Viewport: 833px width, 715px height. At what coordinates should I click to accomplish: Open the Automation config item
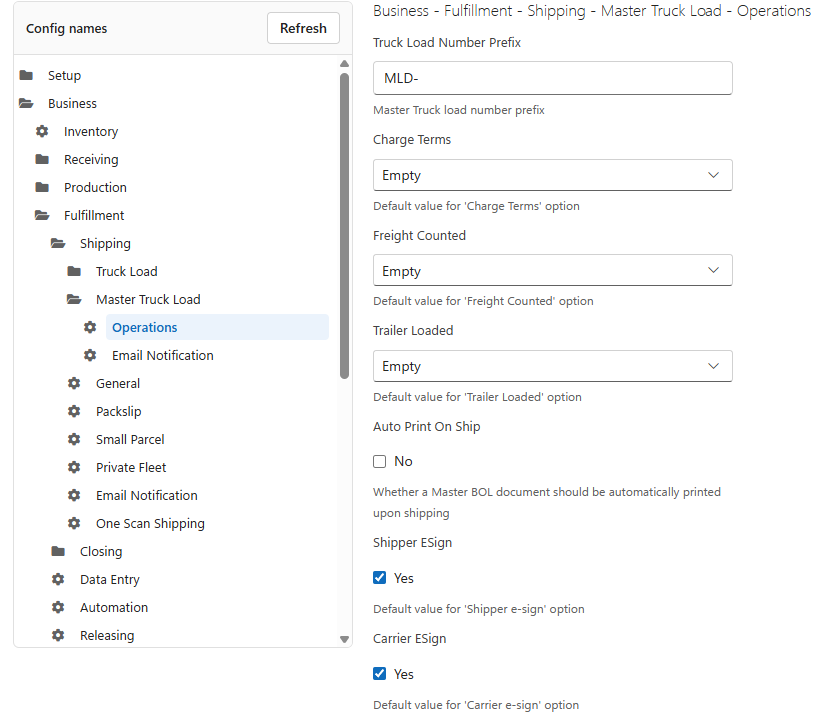pos(114,607)
